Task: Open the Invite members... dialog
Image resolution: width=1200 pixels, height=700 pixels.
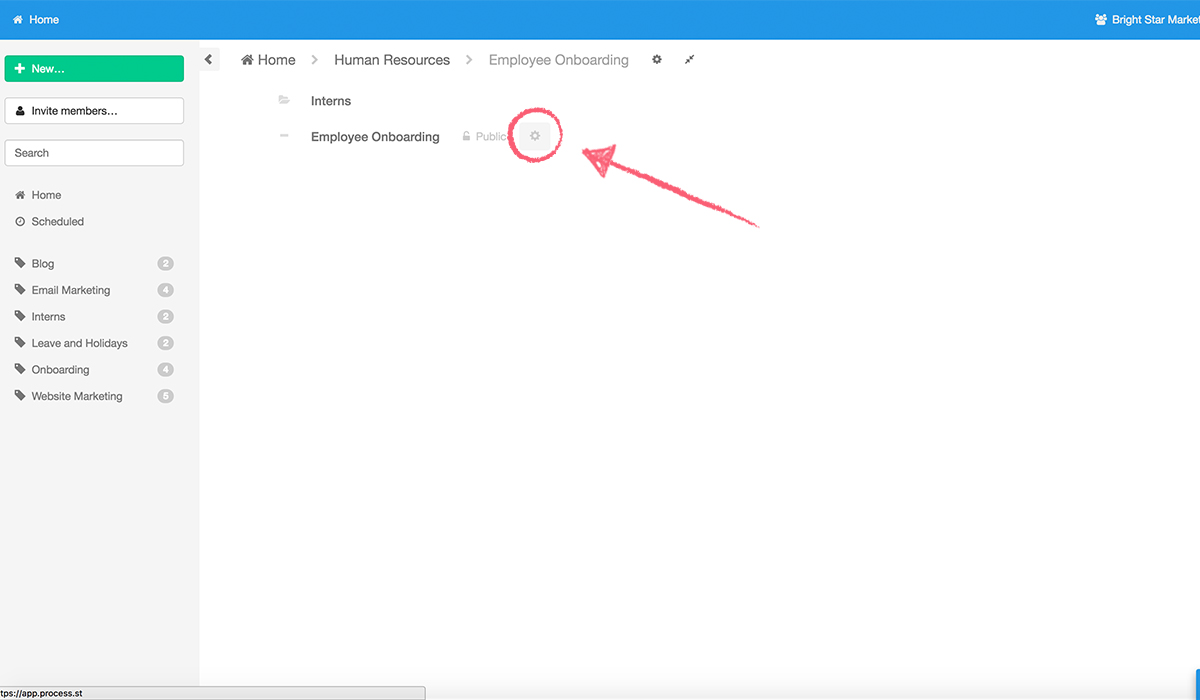Action: (94, 111)
